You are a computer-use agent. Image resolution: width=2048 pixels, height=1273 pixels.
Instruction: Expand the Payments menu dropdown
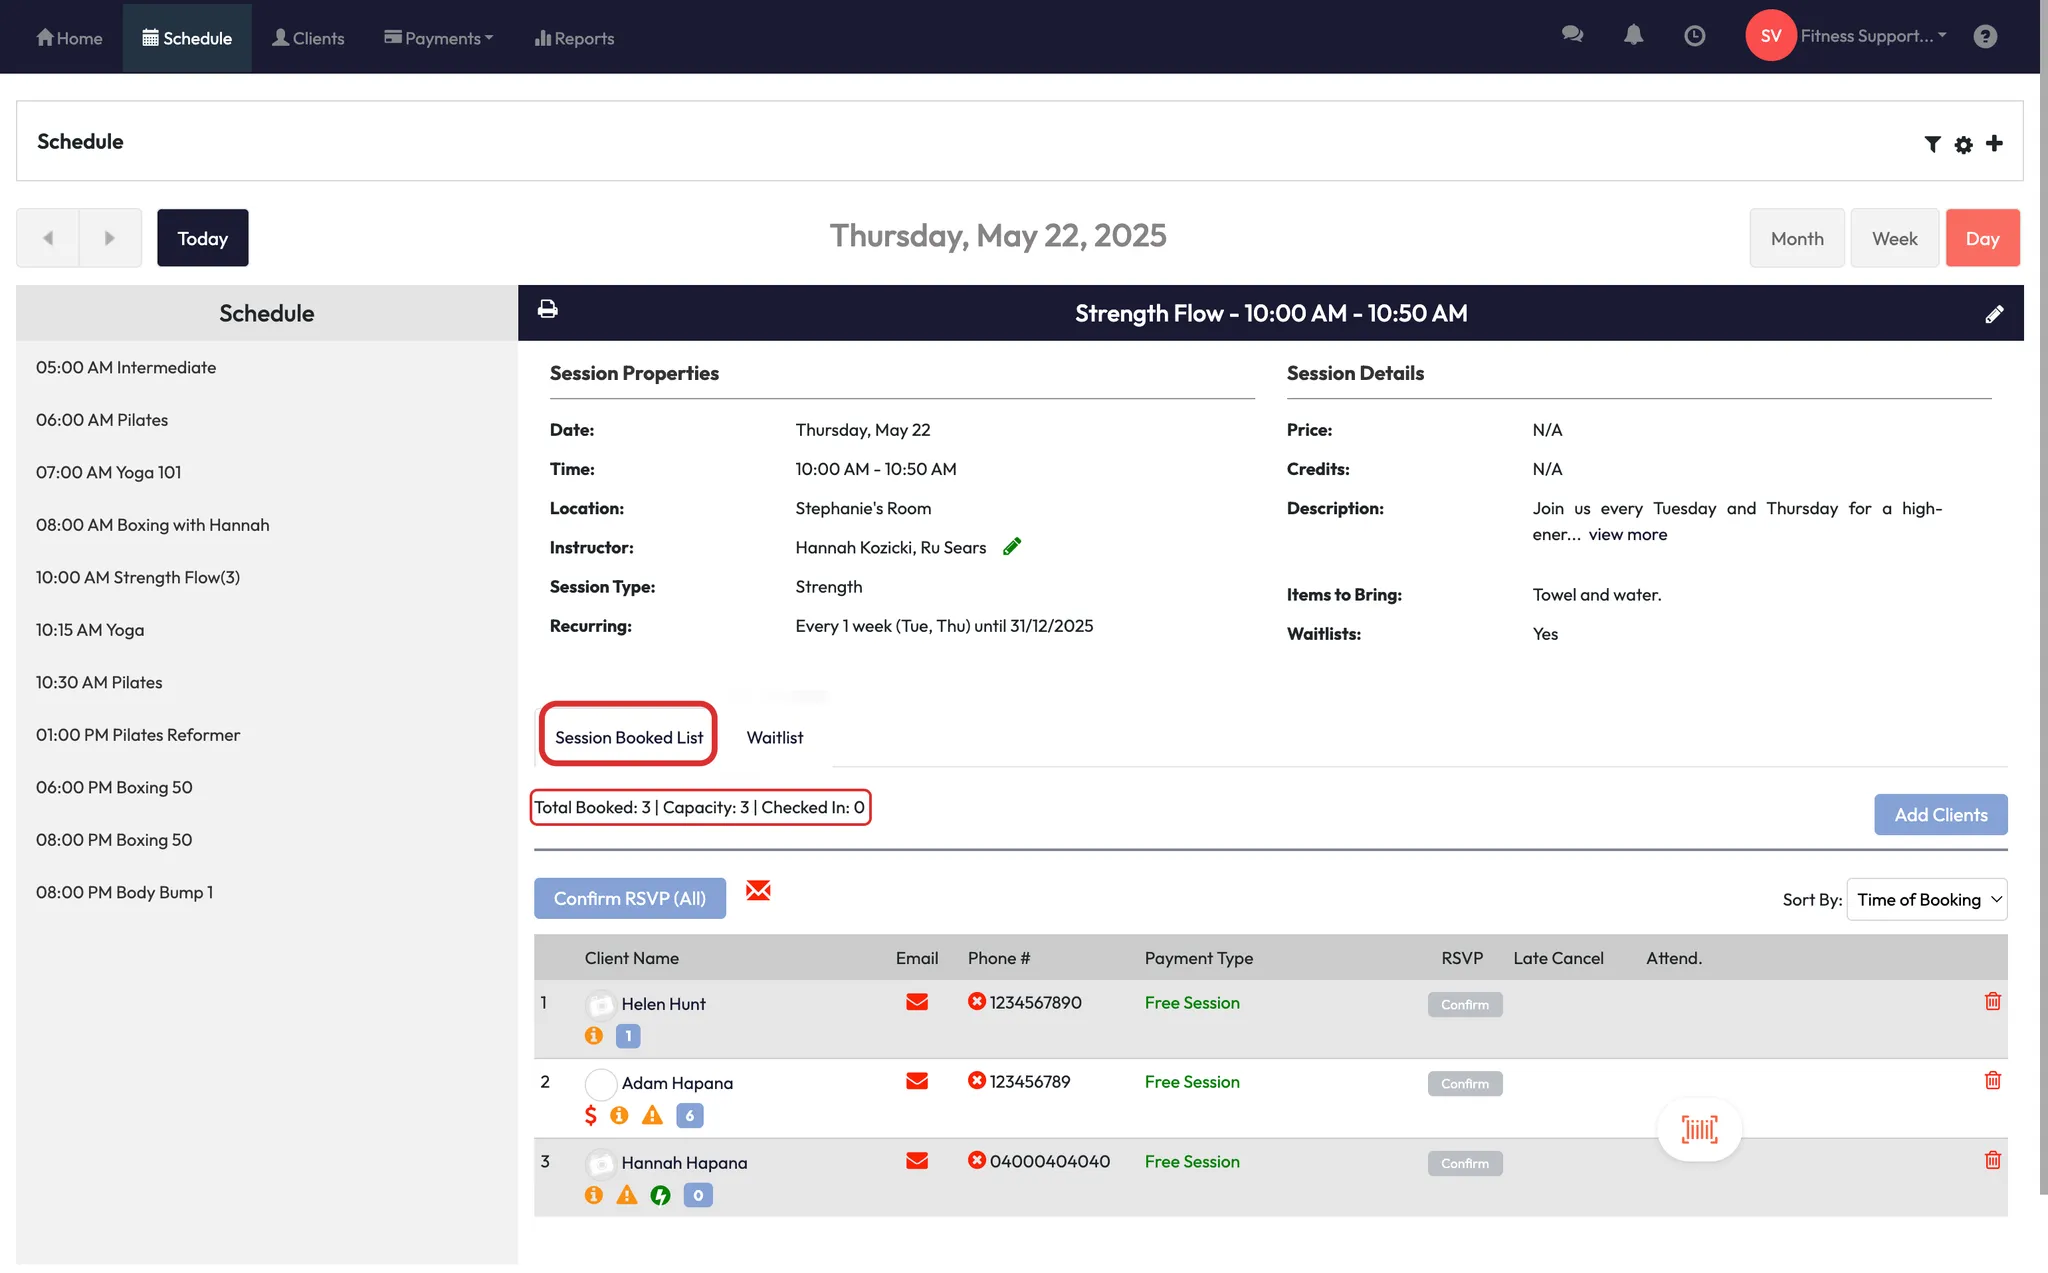click(439, 38)
